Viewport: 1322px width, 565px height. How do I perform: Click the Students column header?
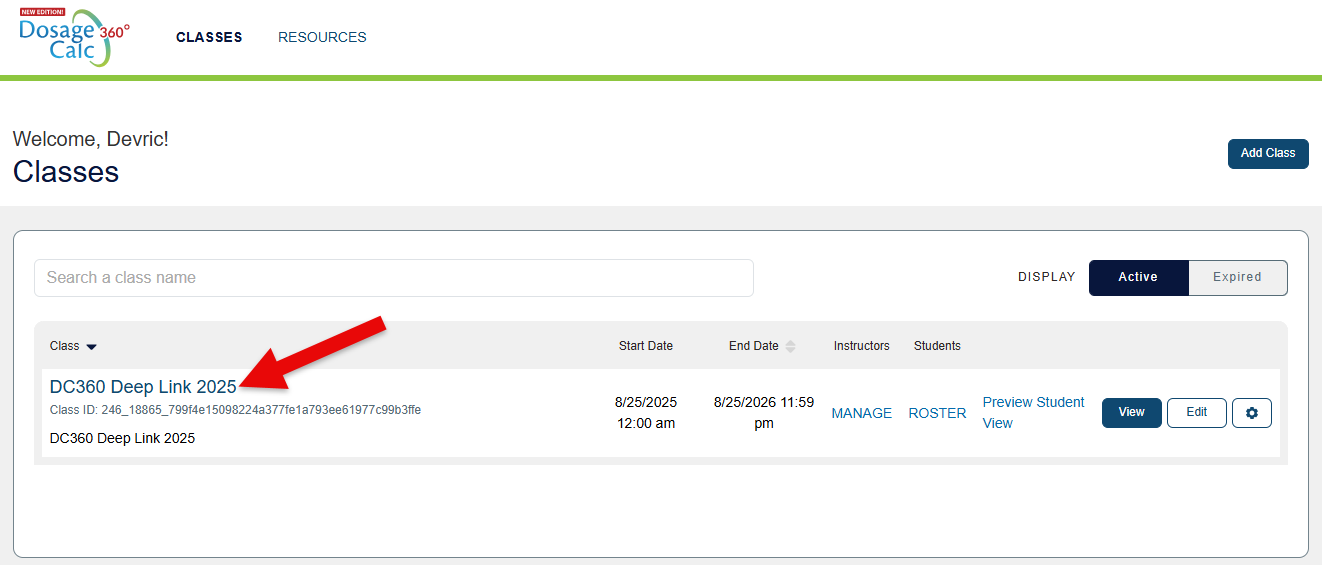pyautogui.click(x=937, y=346)
